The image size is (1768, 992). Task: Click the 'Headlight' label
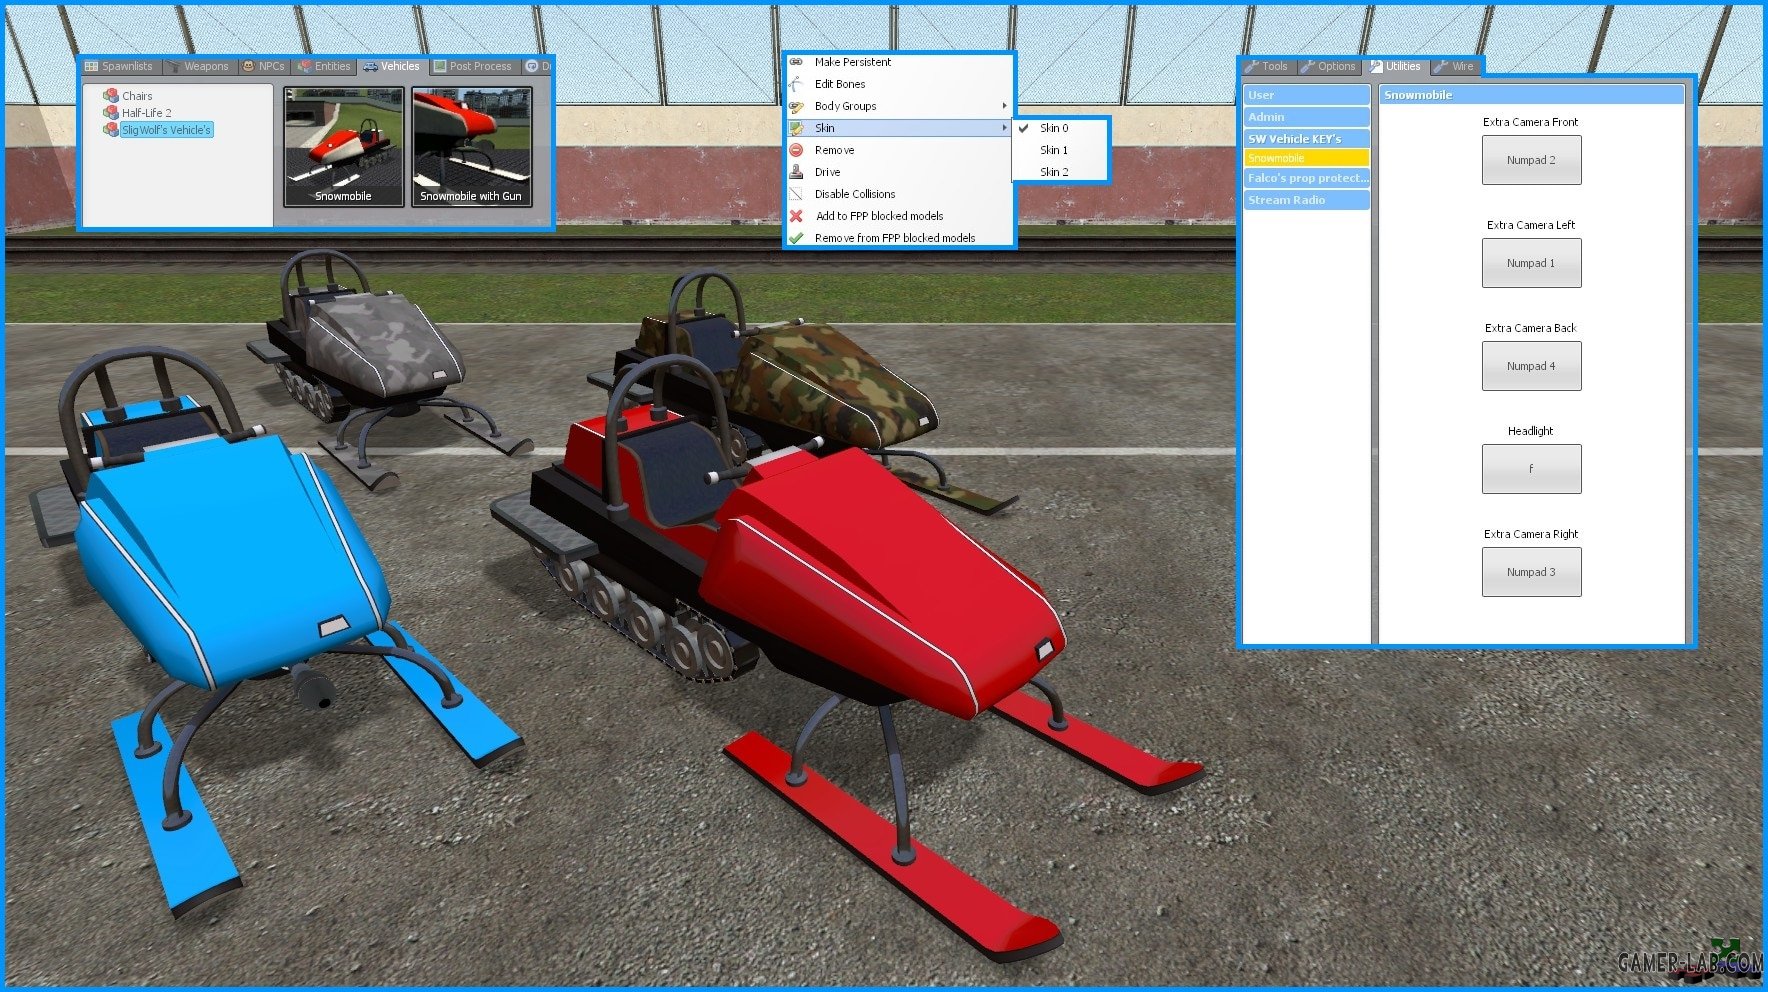coord(1531,431)
